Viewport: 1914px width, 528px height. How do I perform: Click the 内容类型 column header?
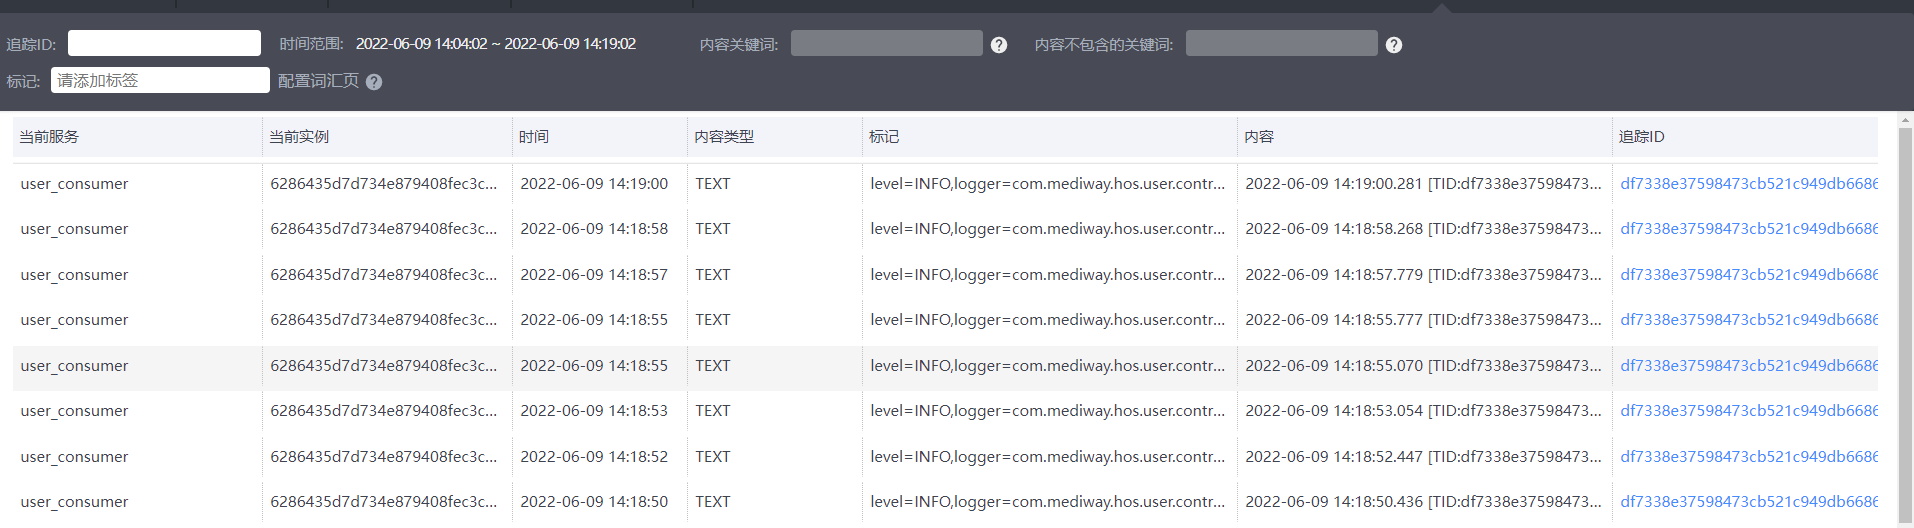click(724, 137)
